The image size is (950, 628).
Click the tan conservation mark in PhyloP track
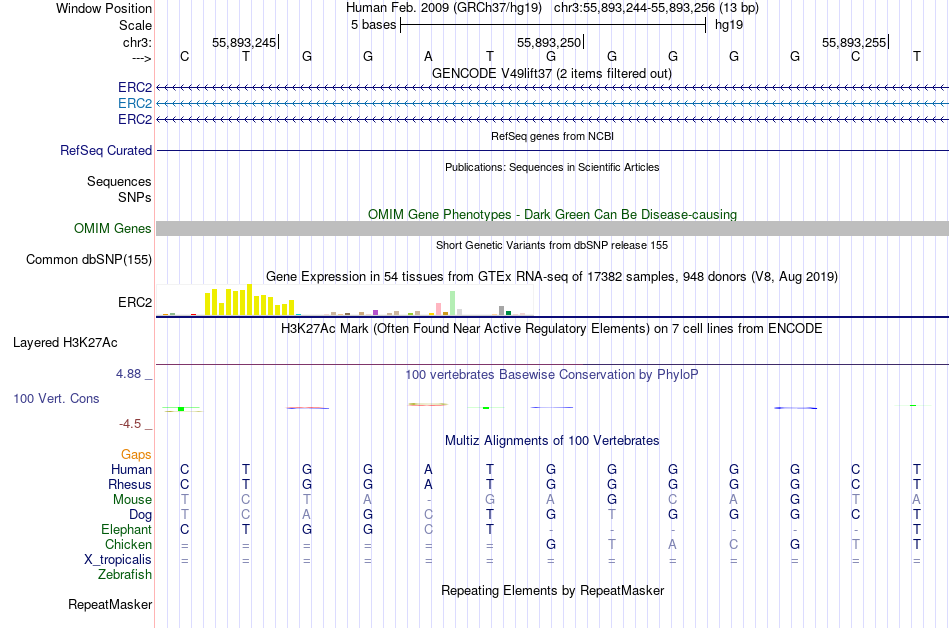pos(428,404)
